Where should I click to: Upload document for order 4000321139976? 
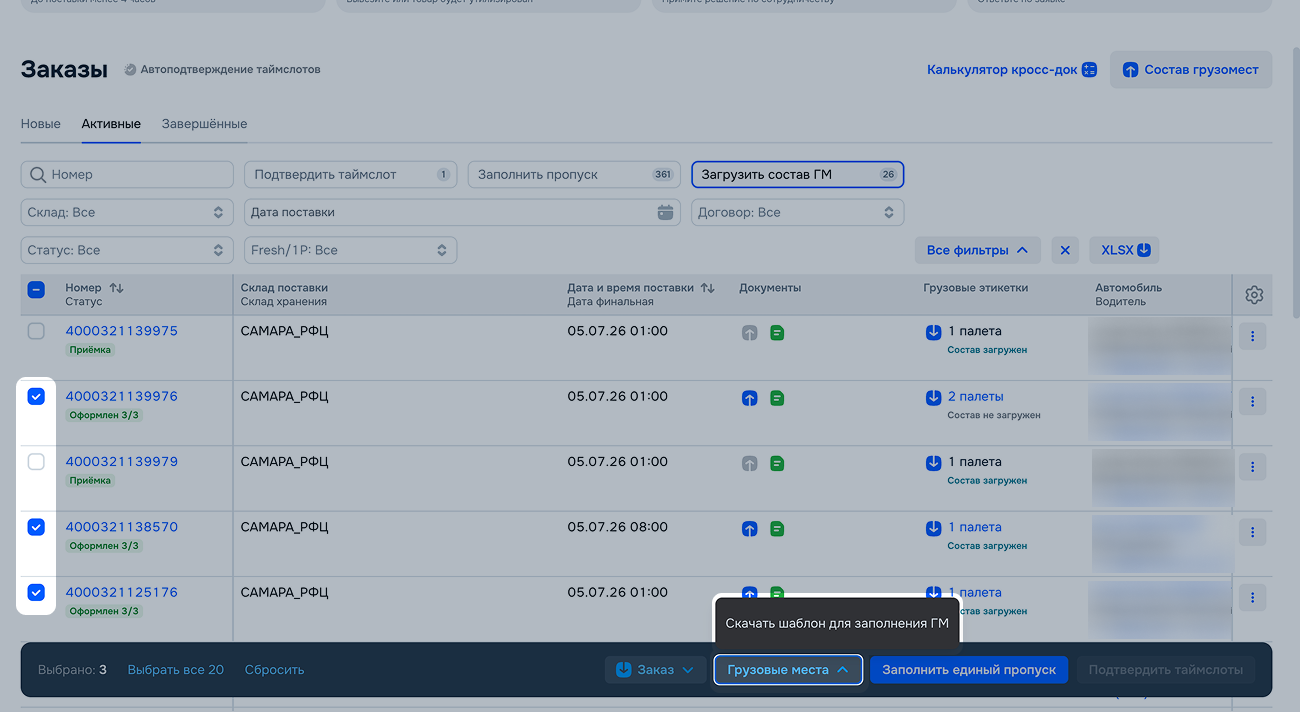[750, 398]
